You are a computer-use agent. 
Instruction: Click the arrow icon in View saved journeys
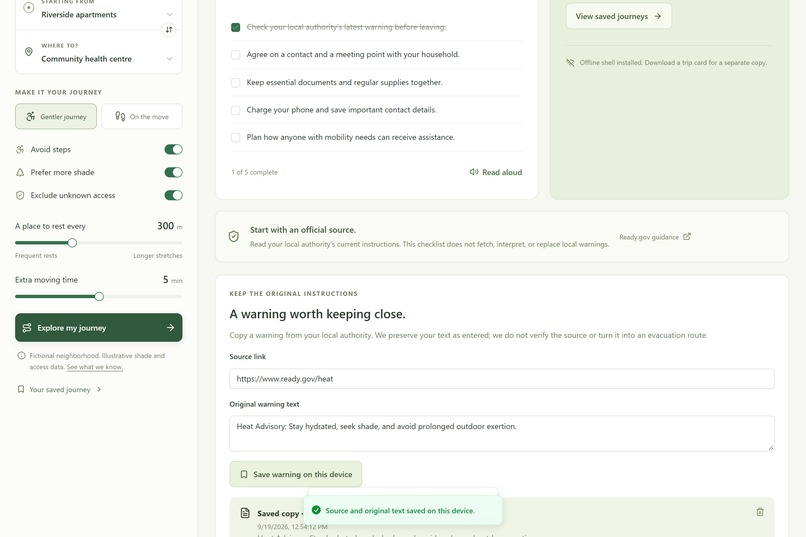(x=657, y=16)
